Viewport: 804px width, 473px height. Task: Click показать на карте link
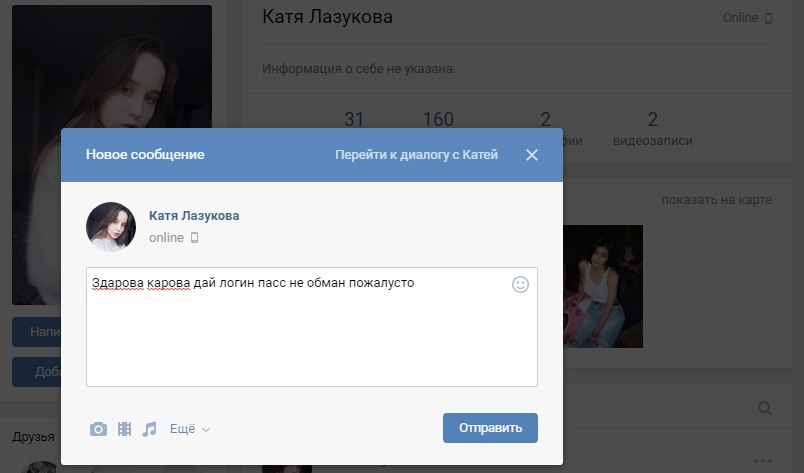pyautogui.click(x=716, y=200)
